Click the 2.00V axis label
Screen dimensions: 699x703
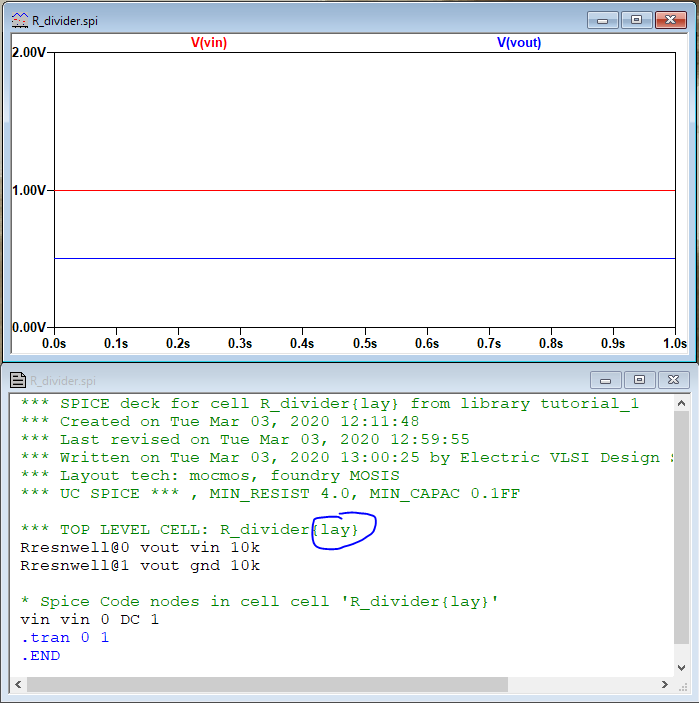click(29, 52)
